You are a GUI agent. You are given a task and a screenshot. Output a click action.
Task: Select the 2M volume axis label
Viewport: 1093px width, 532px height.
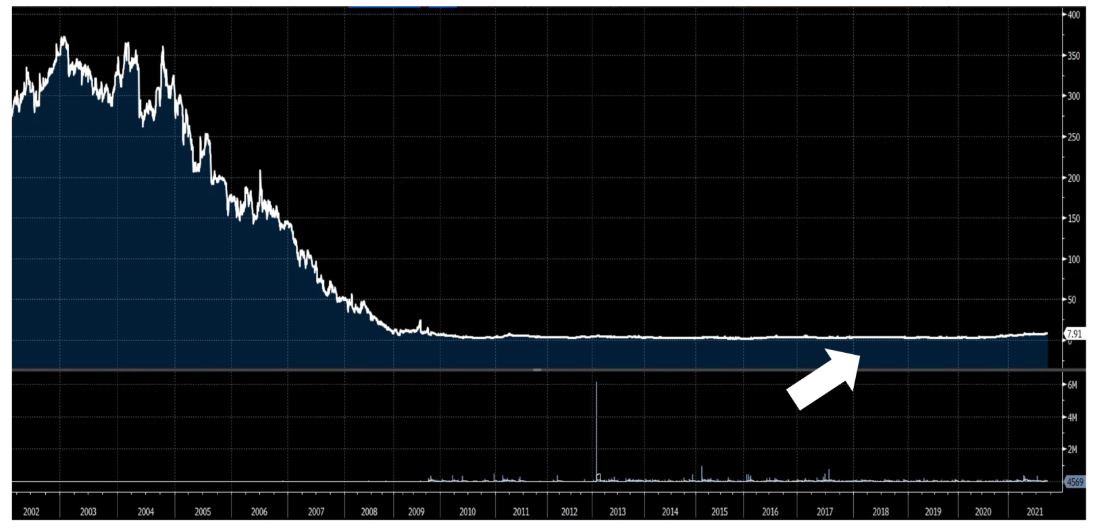[1072, 450]
